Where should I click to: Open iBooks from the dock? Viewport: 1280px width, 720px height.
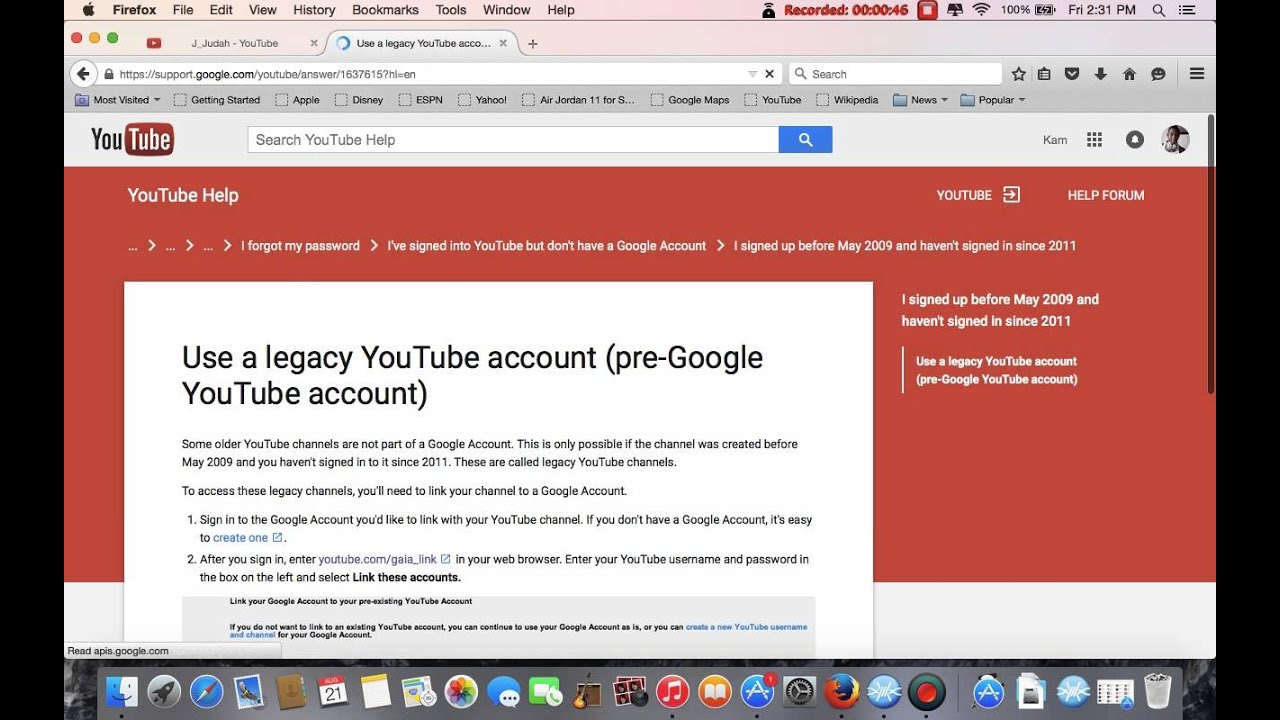[714, 691]
